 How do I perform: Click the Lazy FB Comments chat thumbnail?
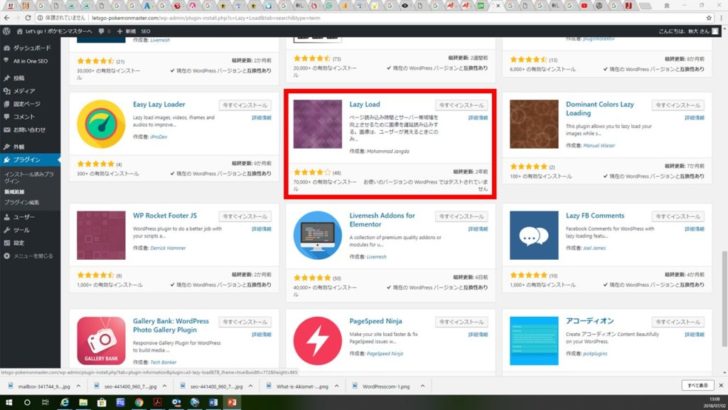pyautogui.click(x=534, y=235)
